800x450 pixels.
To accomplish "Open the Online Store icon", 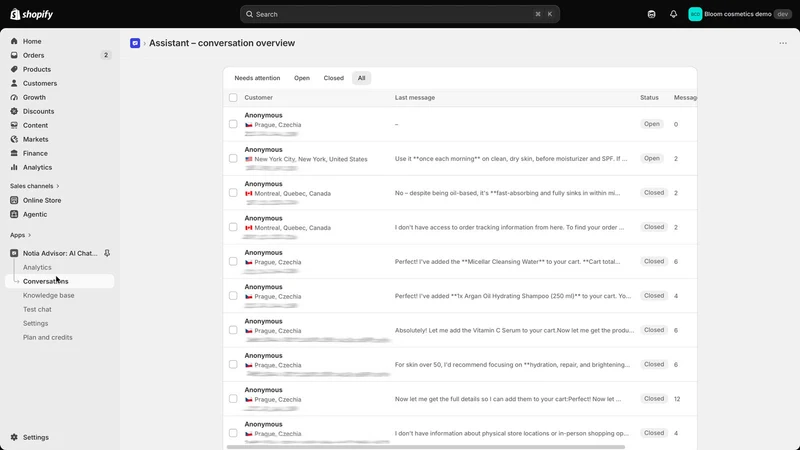I will coord(14,201).
